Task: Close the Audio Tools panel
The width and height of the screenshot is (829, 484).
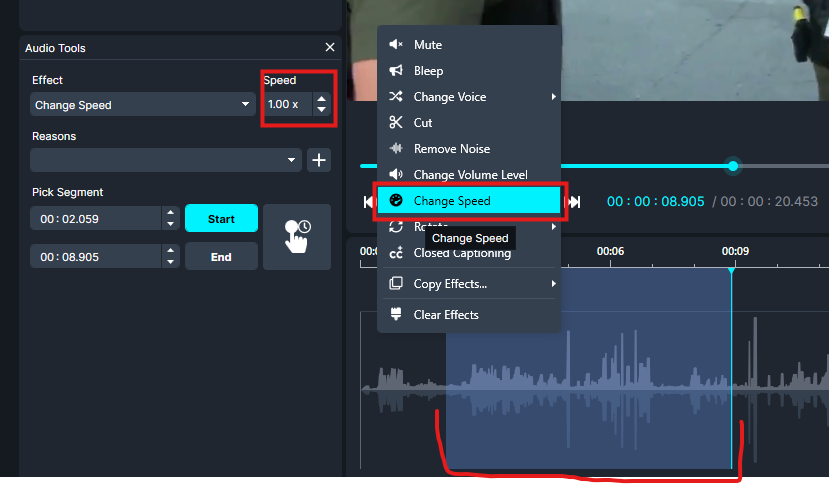Action: (x=330, y=48)
